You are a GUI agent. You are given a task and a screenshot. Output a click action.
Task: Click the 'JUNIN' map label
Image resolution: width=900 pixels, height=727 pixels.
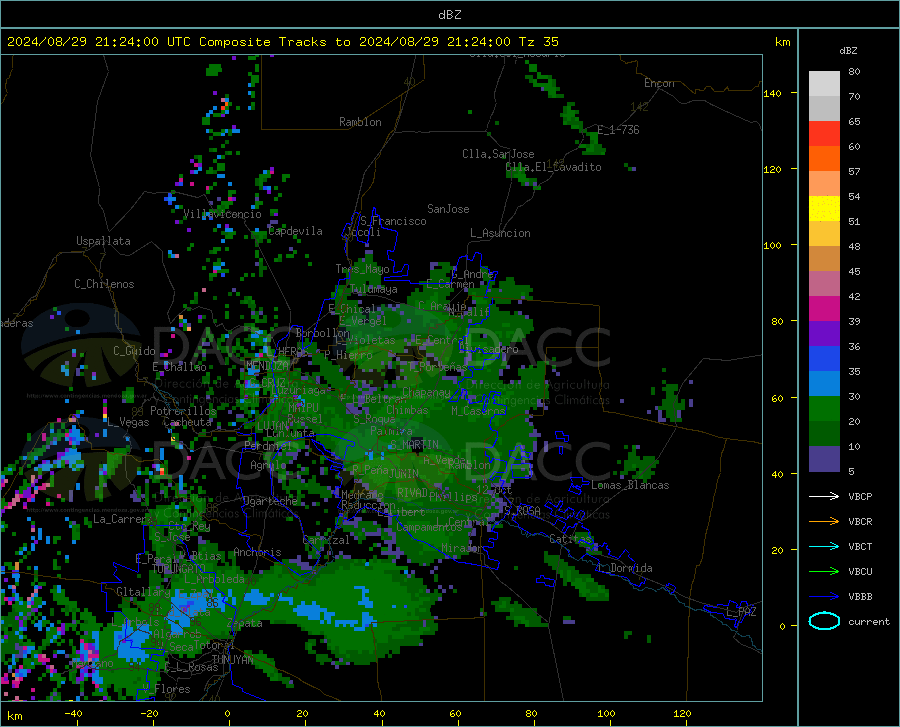click(404, 474)
